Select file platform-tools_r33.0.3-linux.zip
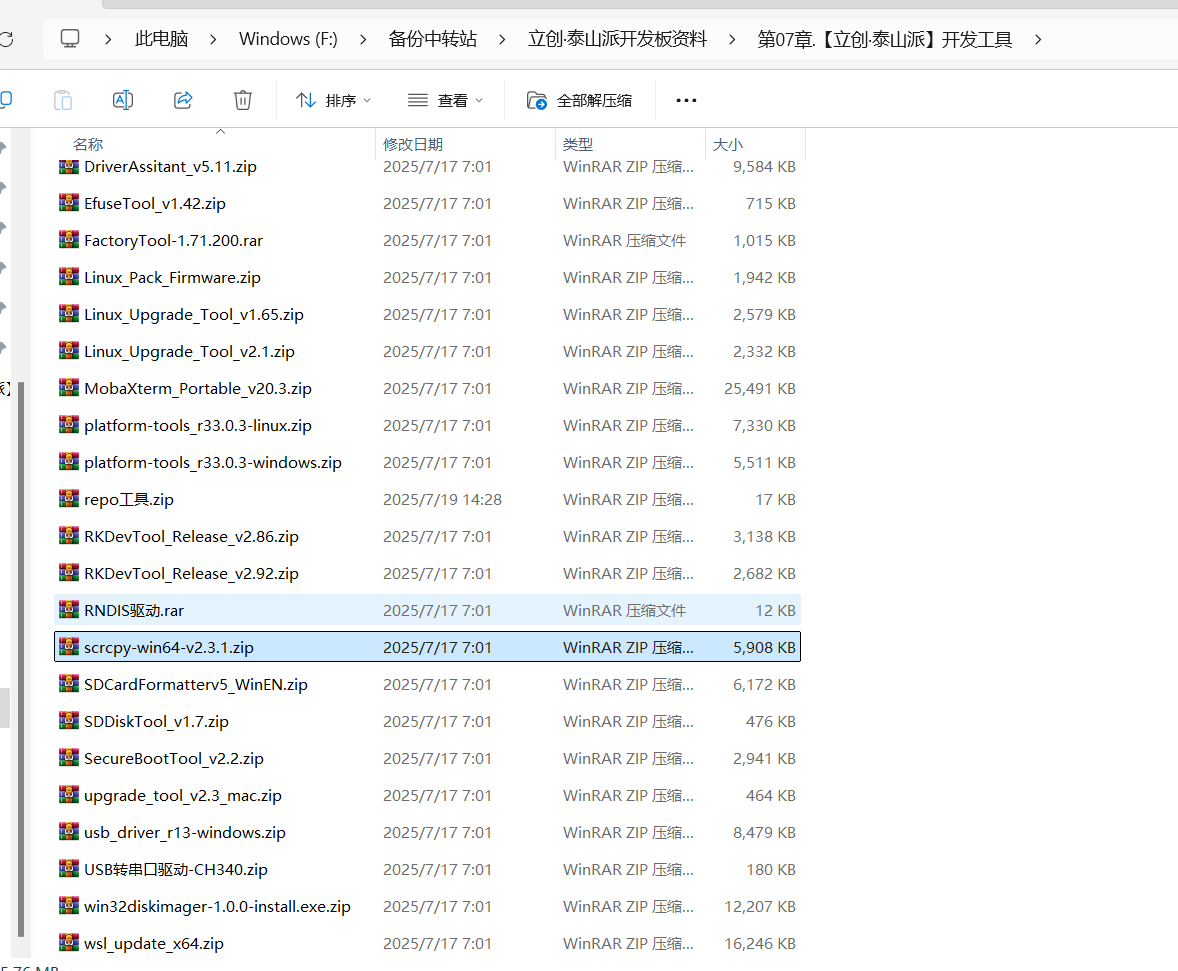Screen dimensions: 1178x971 pos(427,425)
